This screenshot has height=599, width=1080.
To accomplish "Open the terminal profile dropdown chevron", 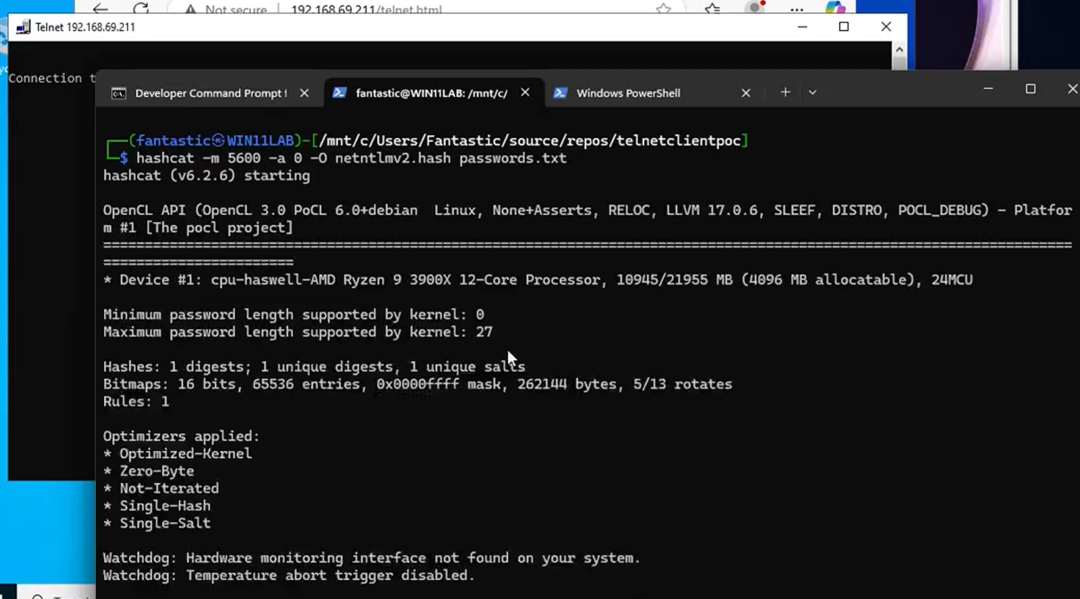I will [x=812, y=92].
